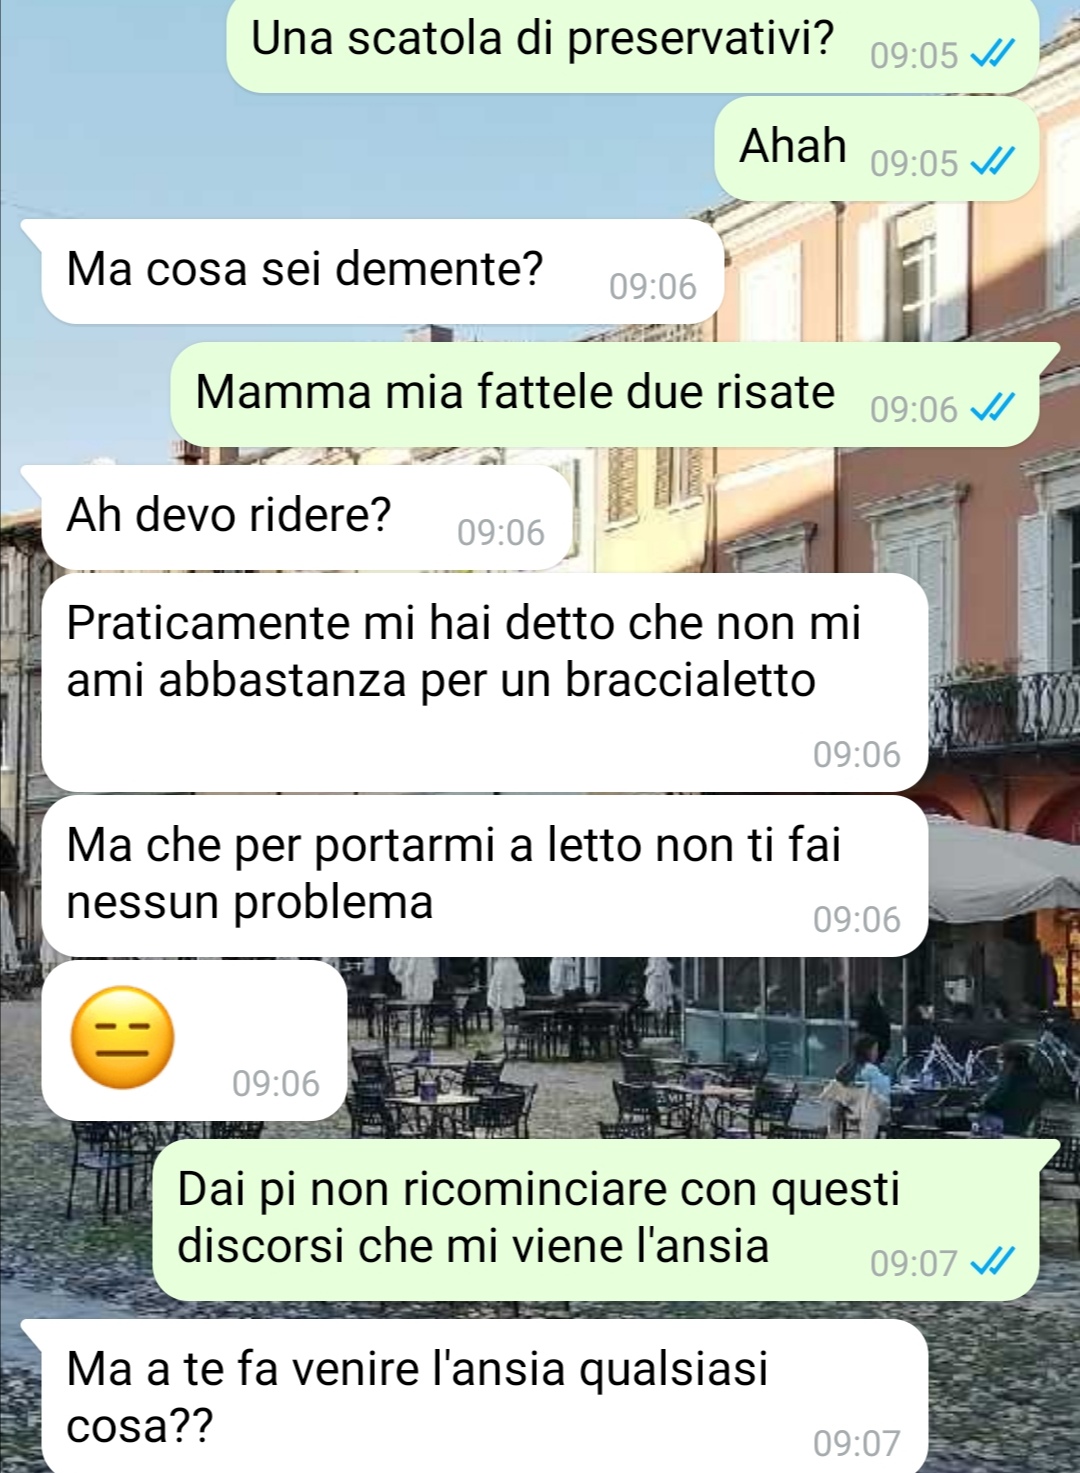Select the 'Una scatola di preservativi?' bubble
The height and width of the screenshot is (1473, 1080).
[x=633, y=45]
